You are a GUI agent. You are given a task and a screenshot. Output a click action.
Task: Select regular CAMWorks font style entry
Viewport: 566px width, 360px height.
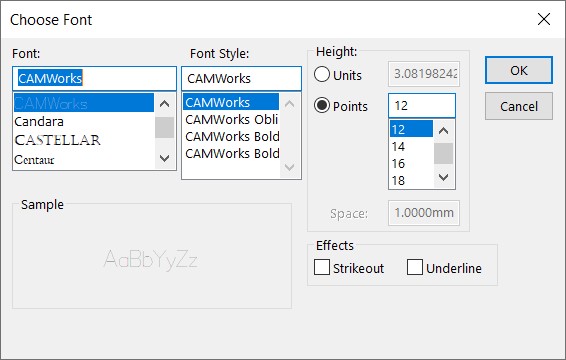coord(231,103)
